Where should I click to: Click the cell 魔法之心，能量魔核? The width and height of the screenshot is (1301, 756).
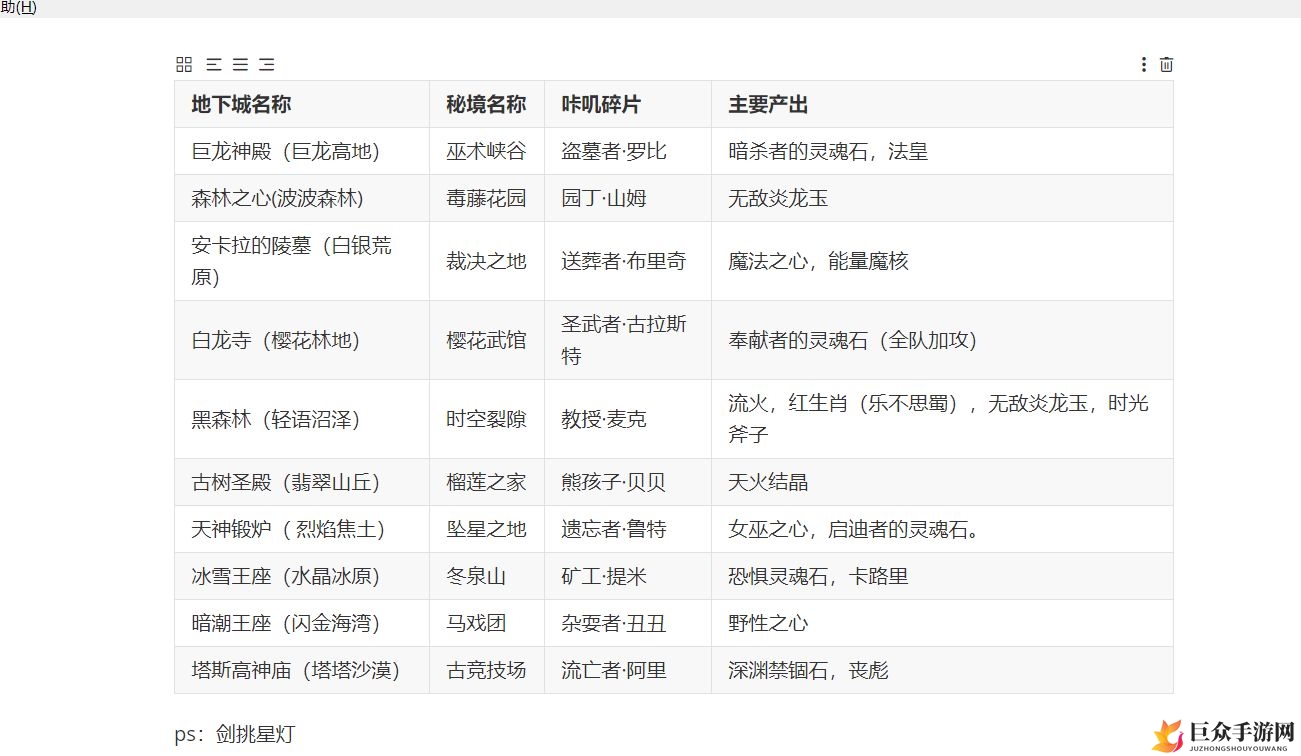click(x=942, y=261)
